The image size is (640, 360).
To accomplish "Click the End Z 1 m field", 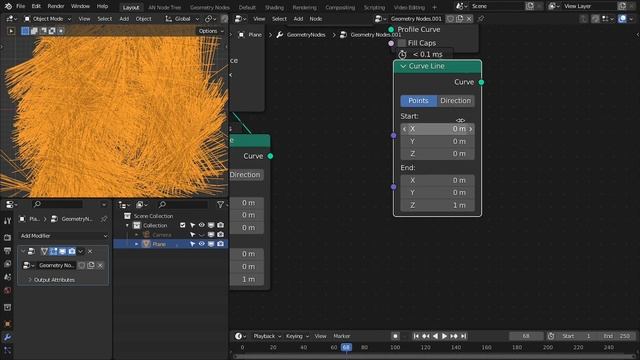I will [437, 205].
